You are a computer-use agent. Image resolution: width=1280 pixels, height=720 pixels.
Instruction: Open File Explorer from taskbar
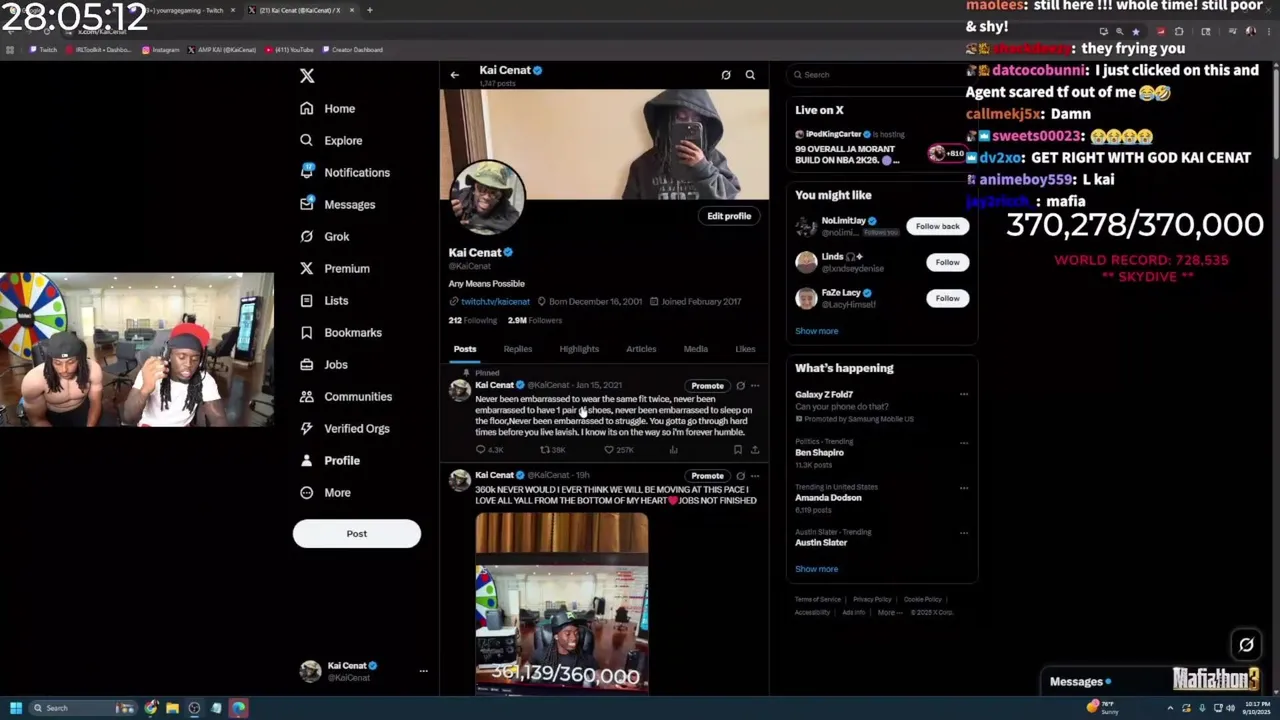point(173,708)
